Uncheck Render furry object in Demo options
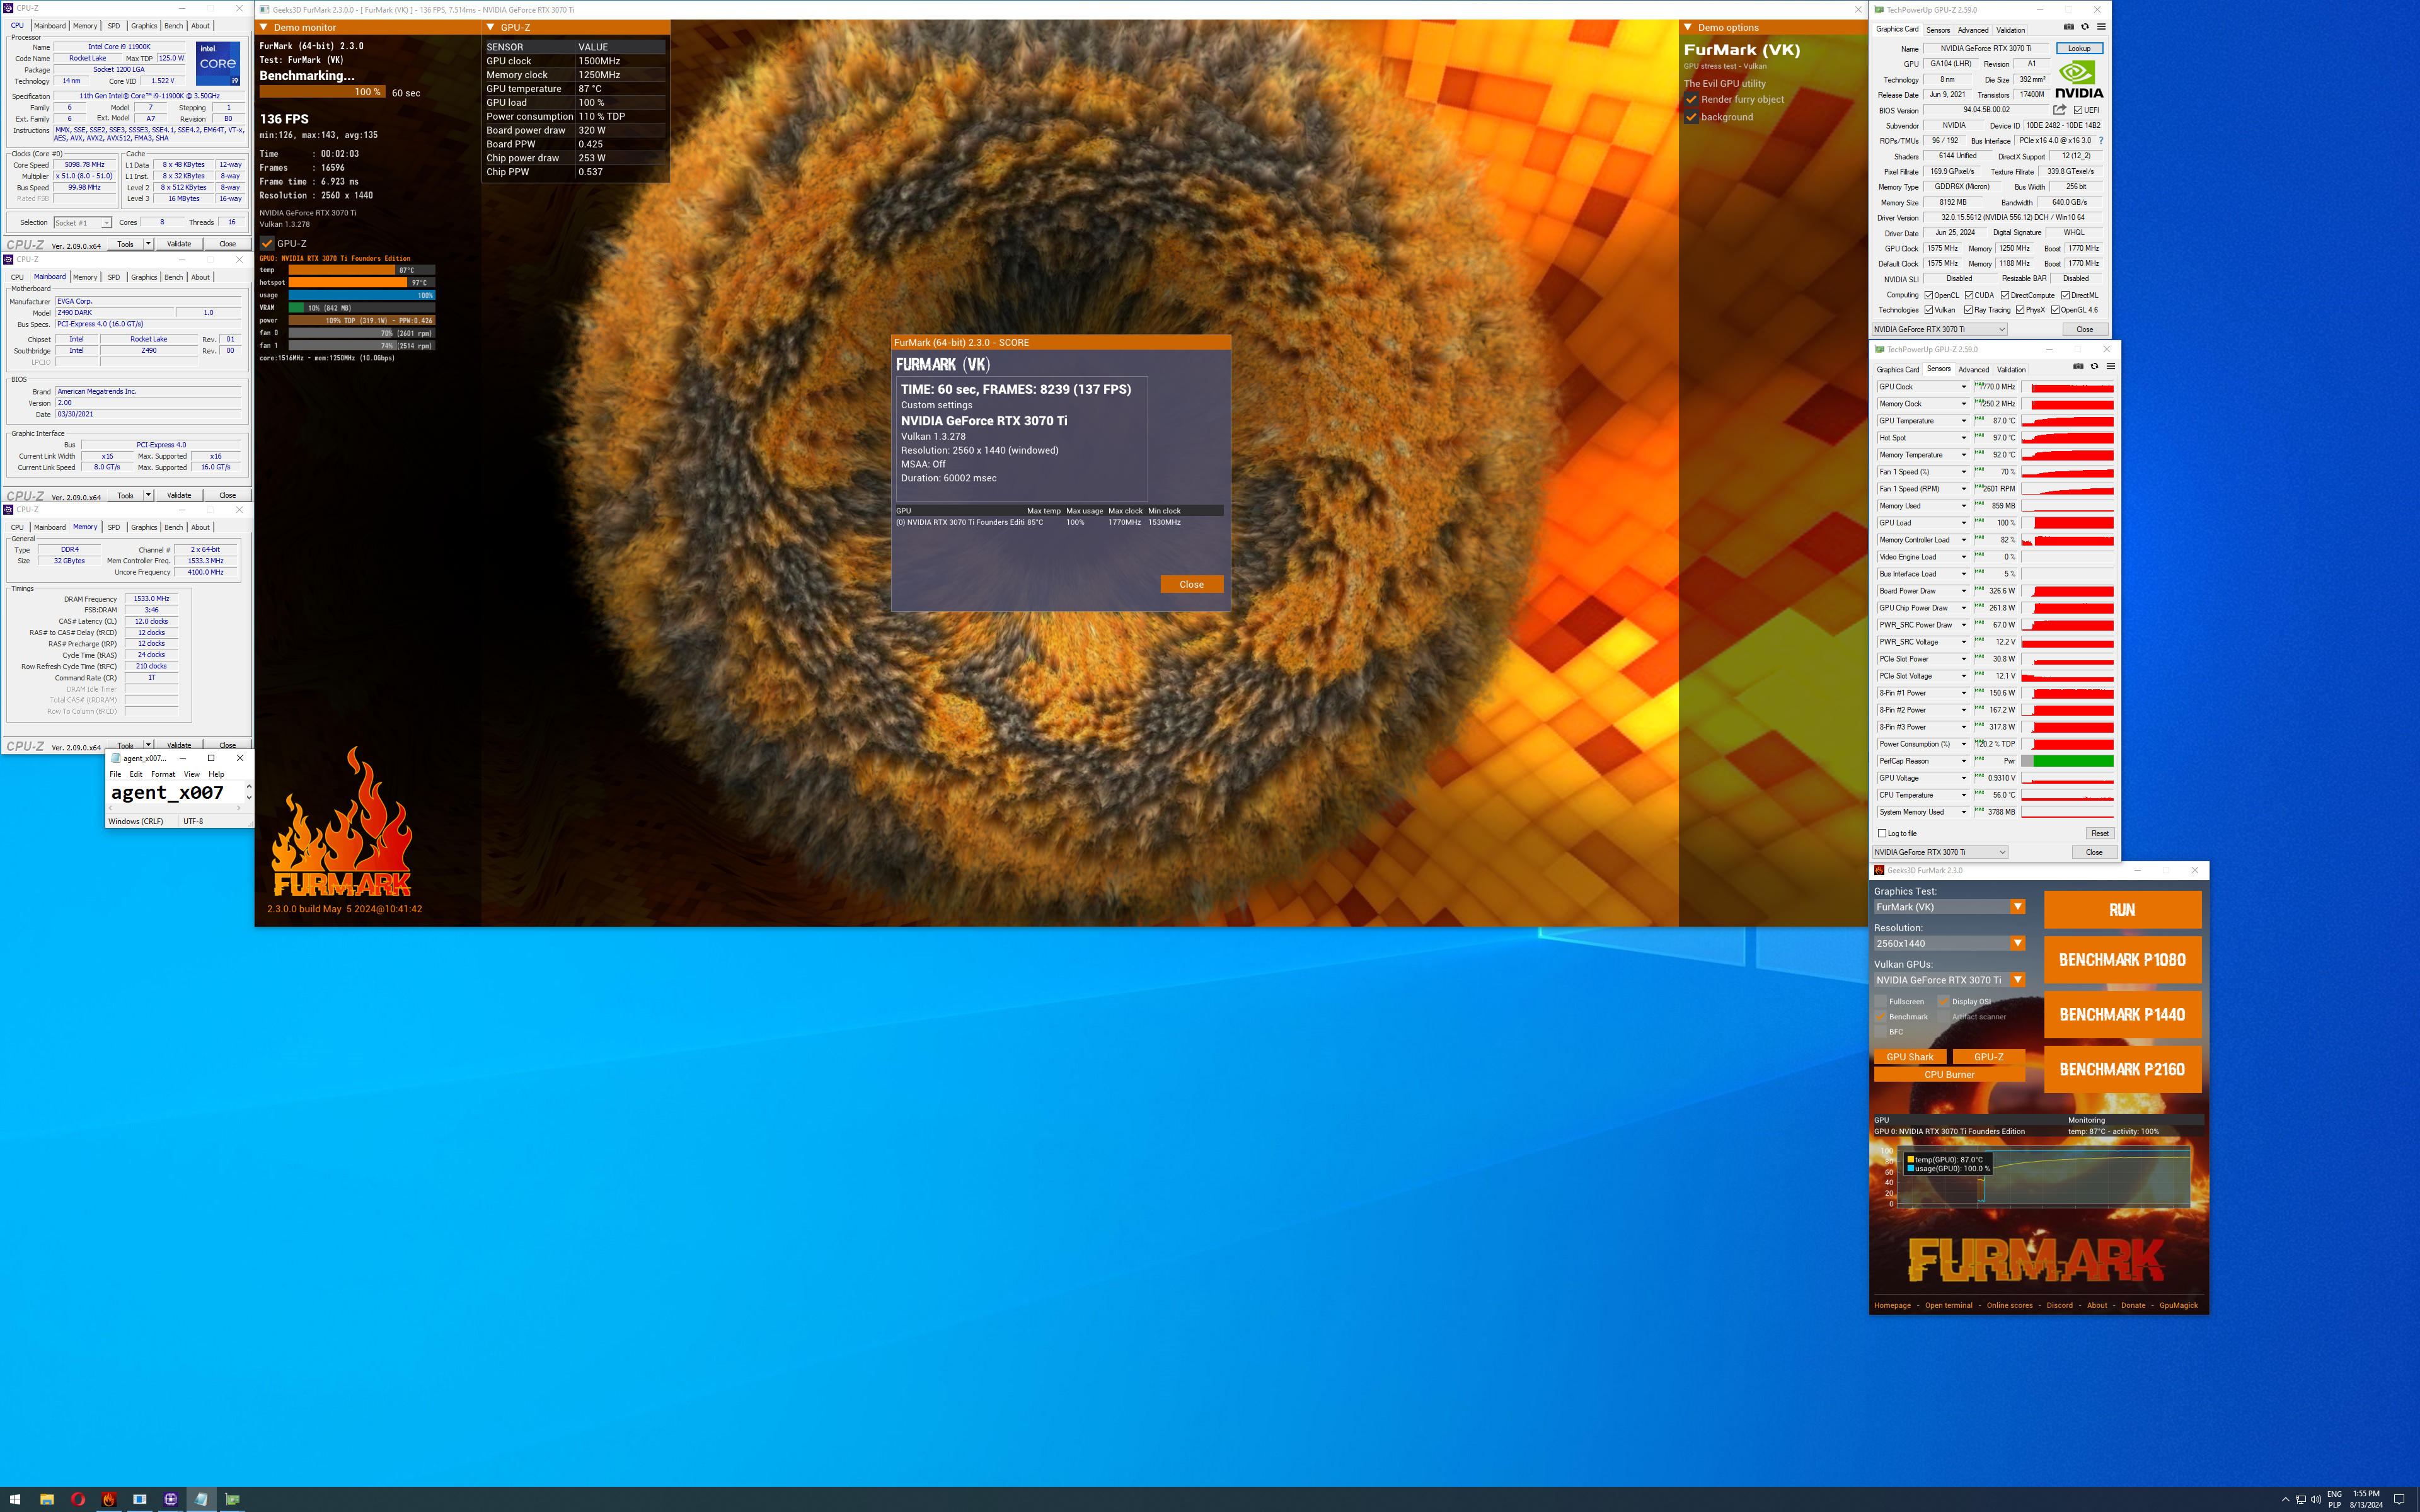The height and width of the screenshot is (1512, 2420). [x=1691, y=99]
